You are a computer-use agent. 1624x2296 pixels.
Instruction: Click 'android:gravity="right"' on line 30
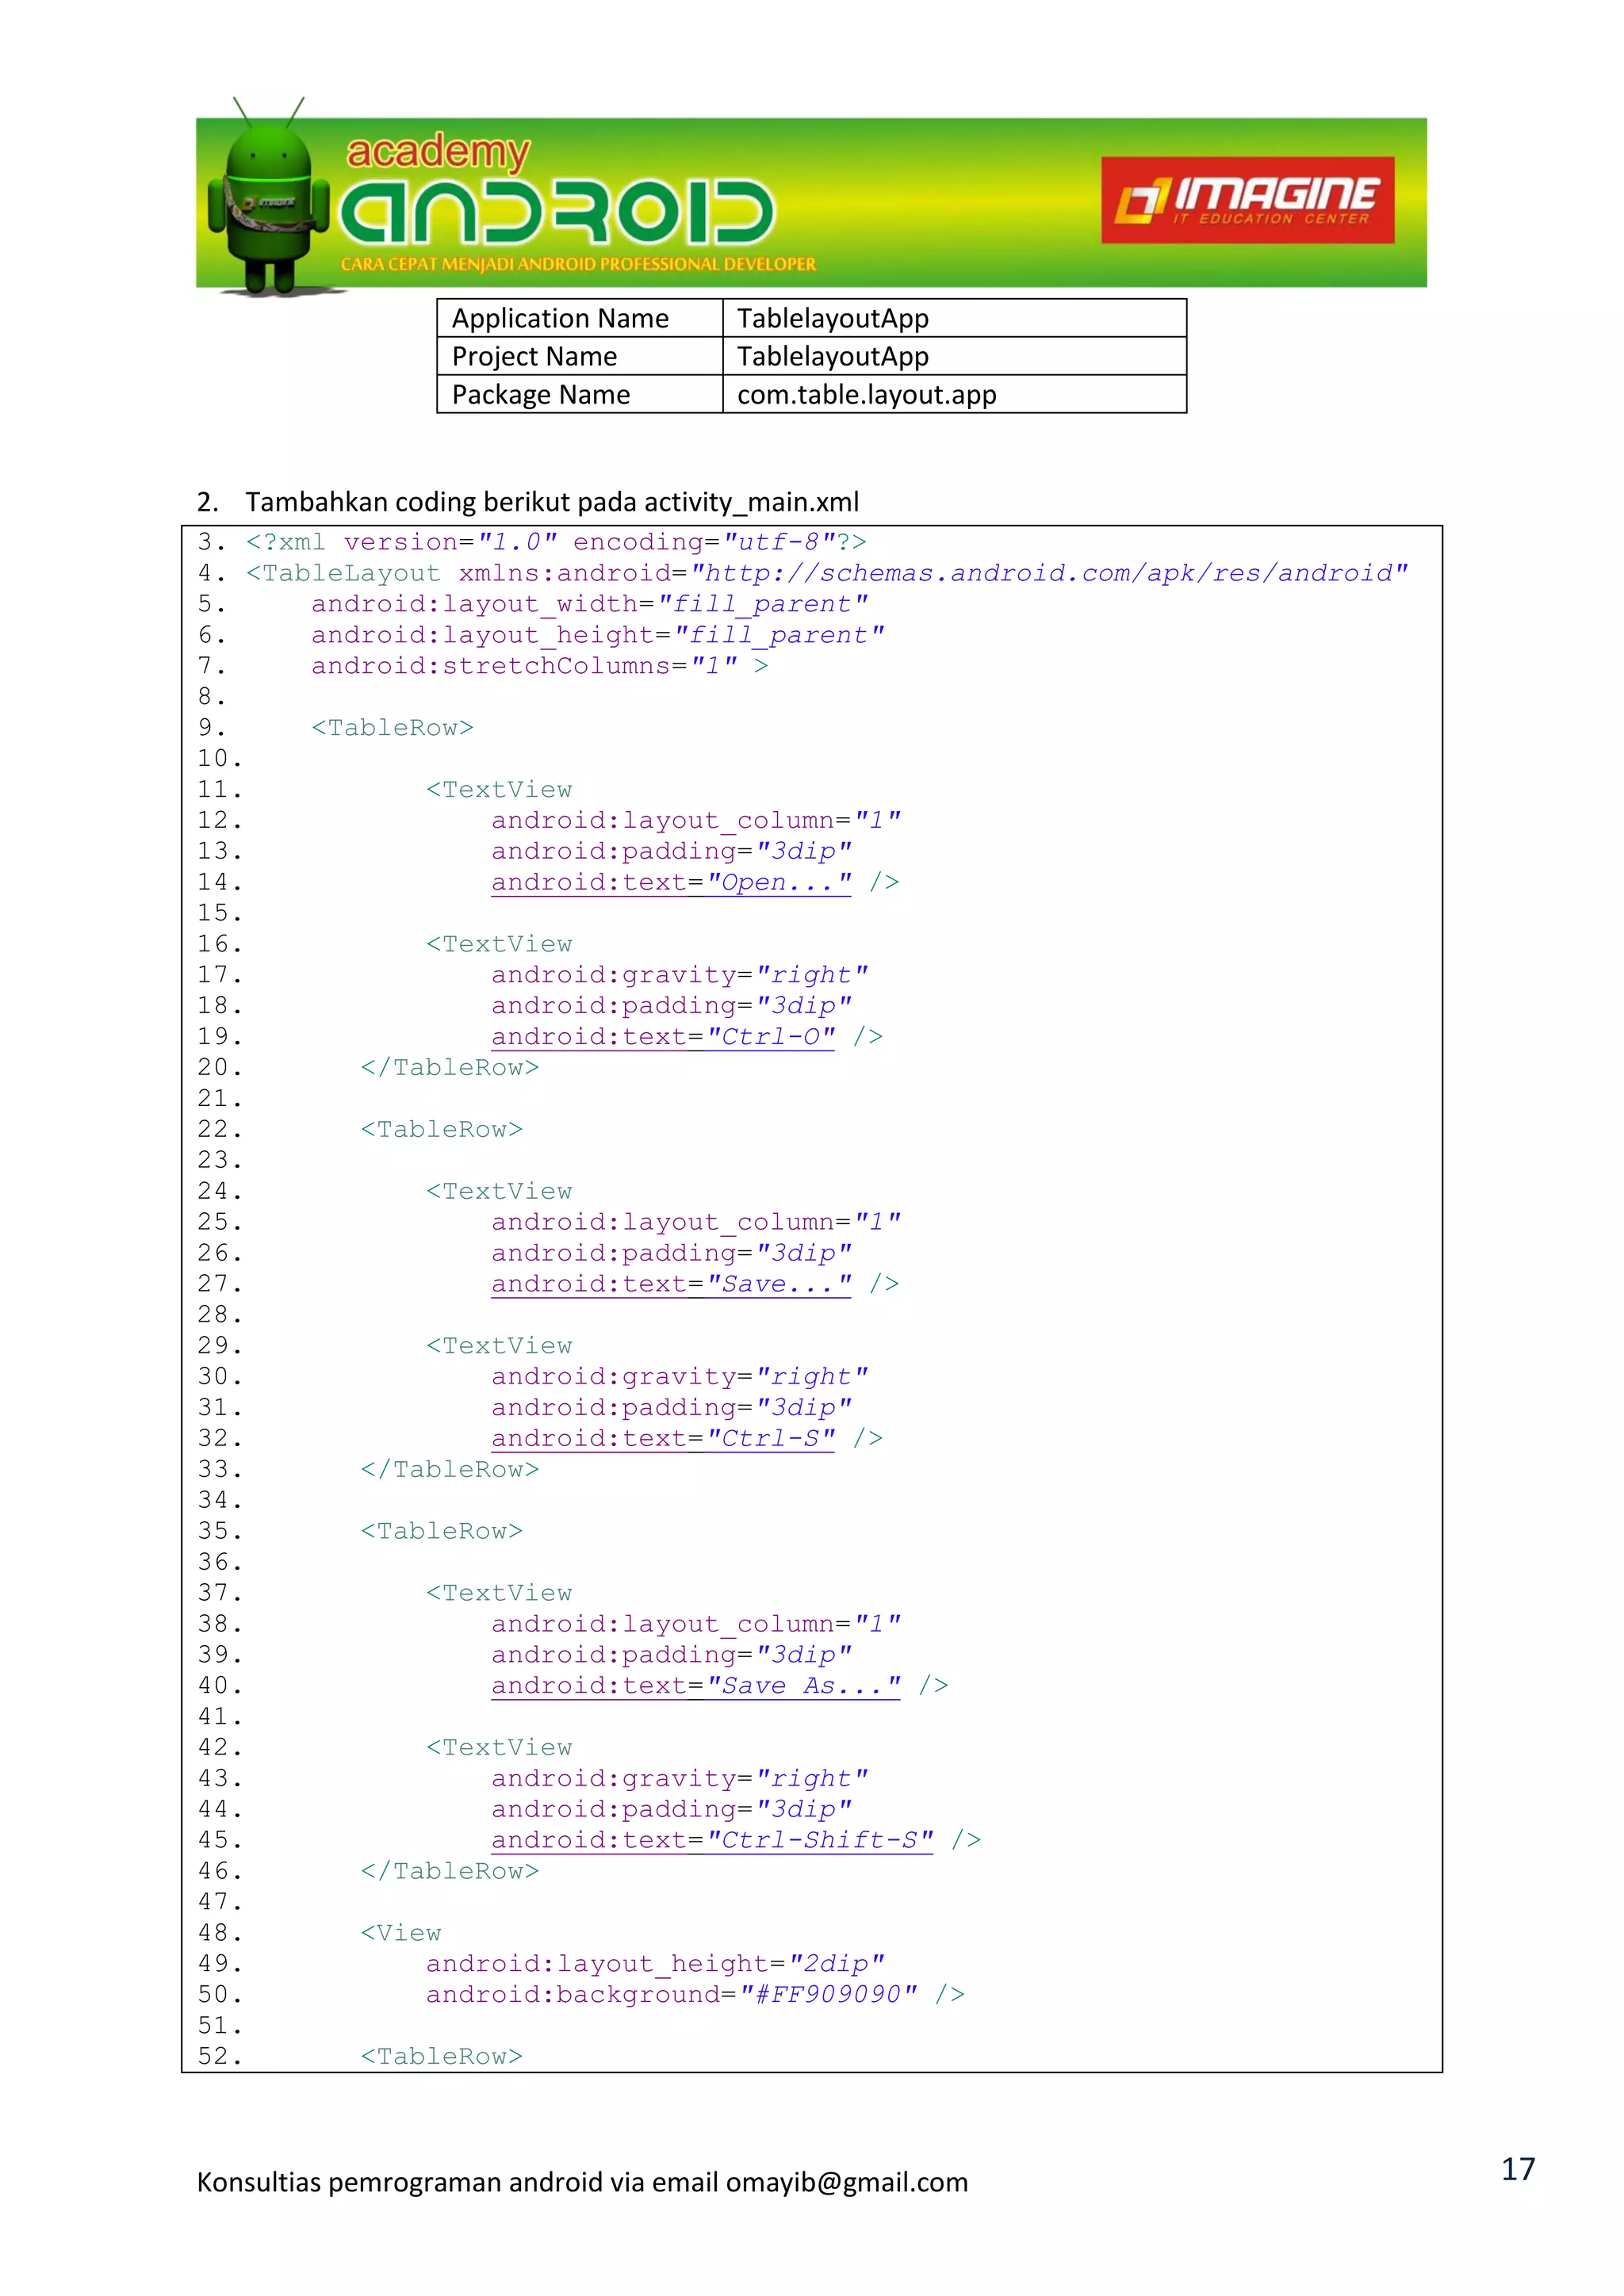click(680, 1377)
